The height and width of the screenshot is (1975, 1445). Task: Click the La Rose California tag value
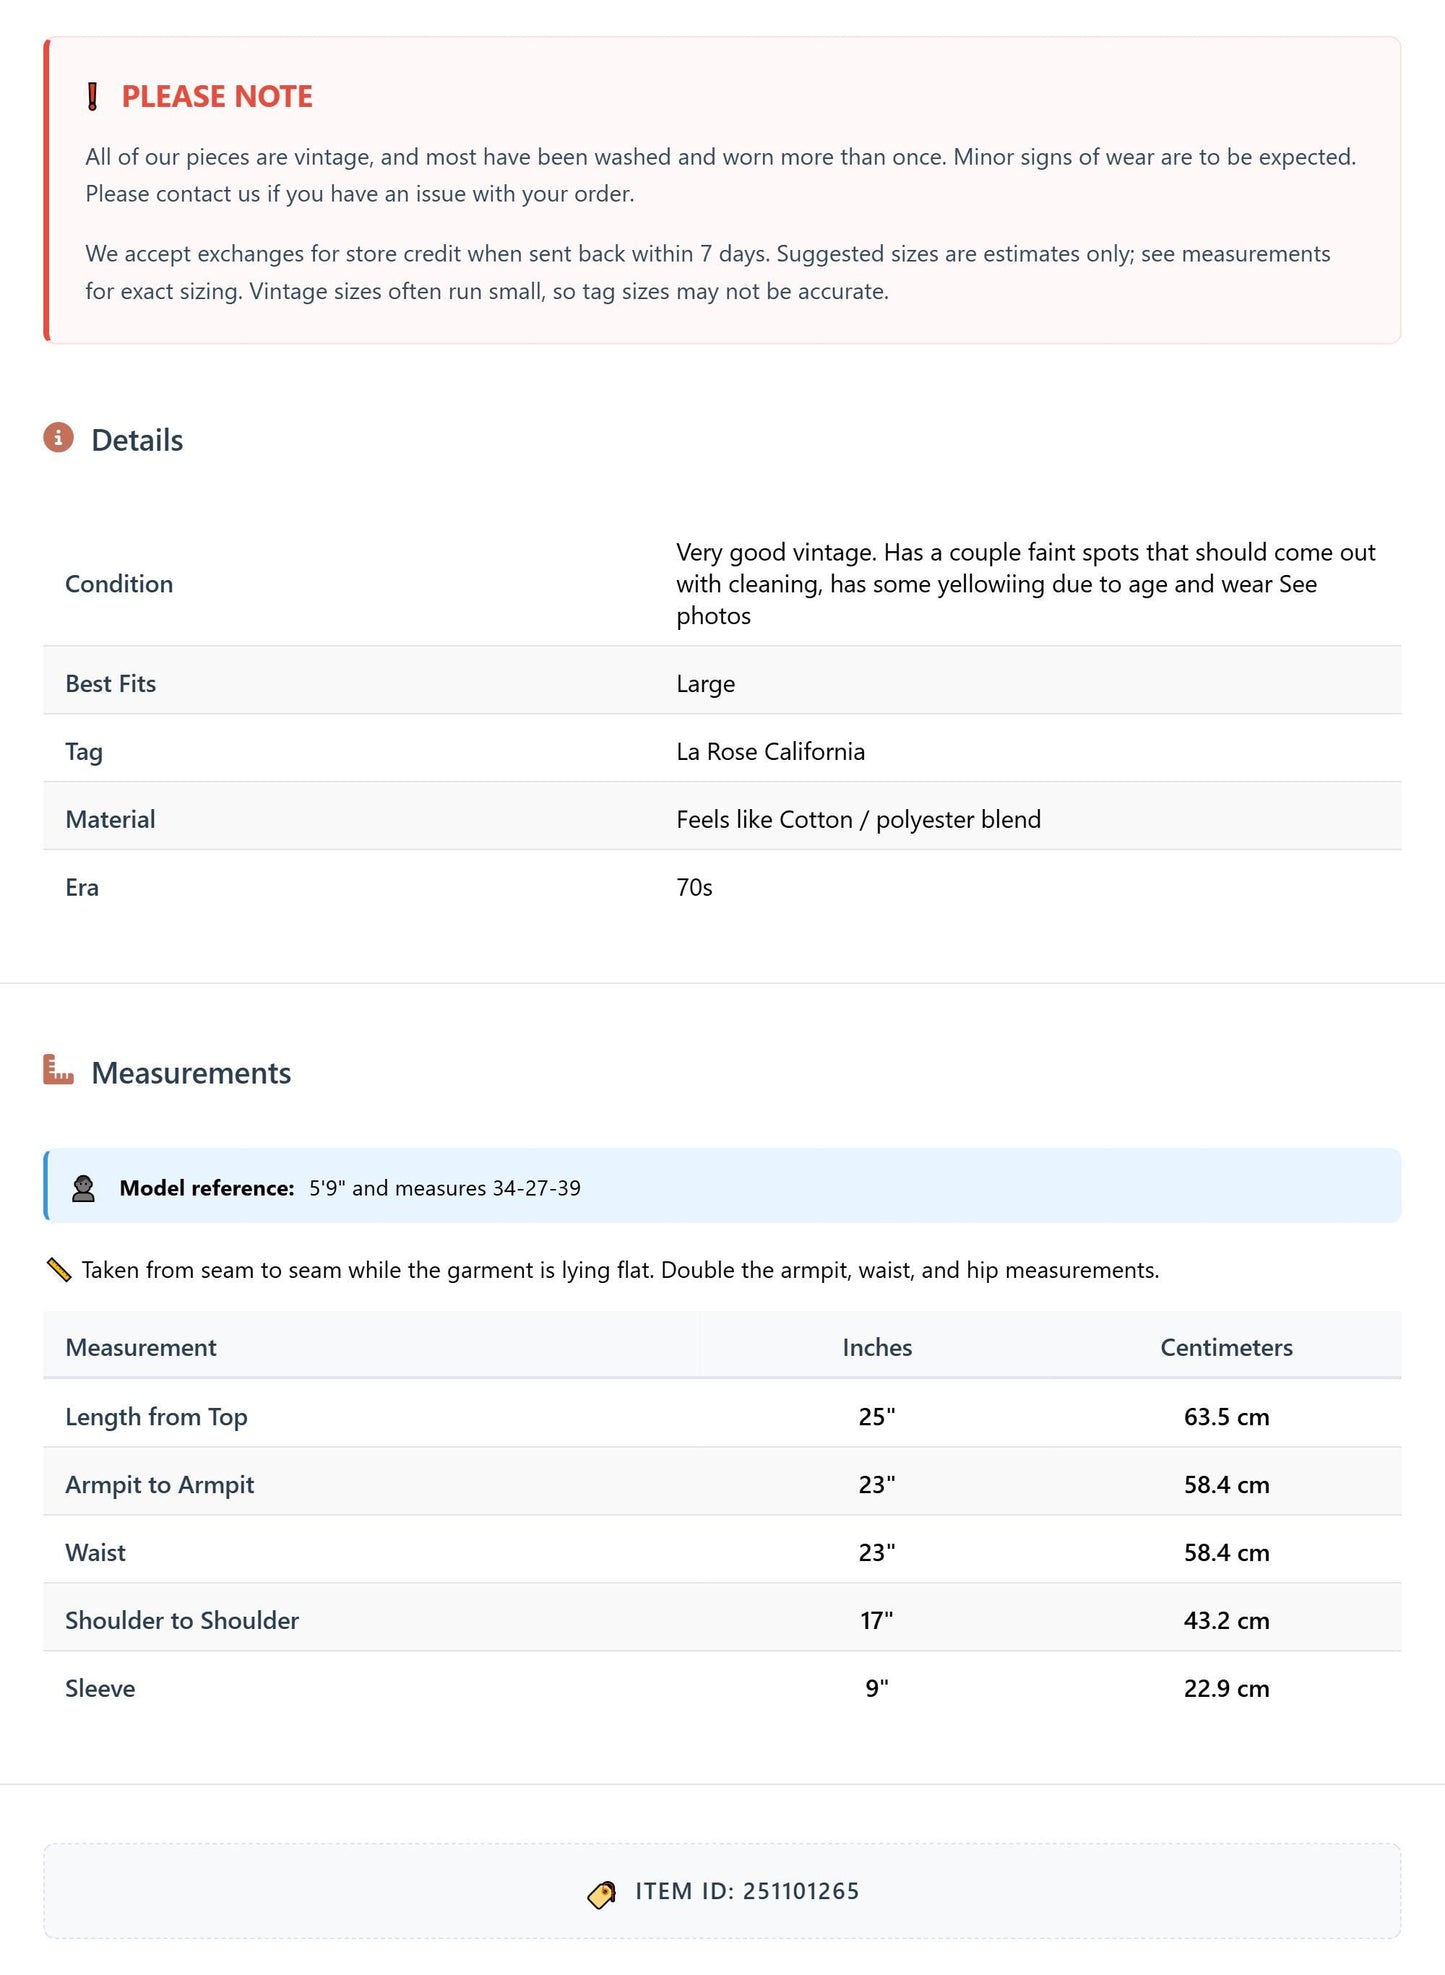770,752
